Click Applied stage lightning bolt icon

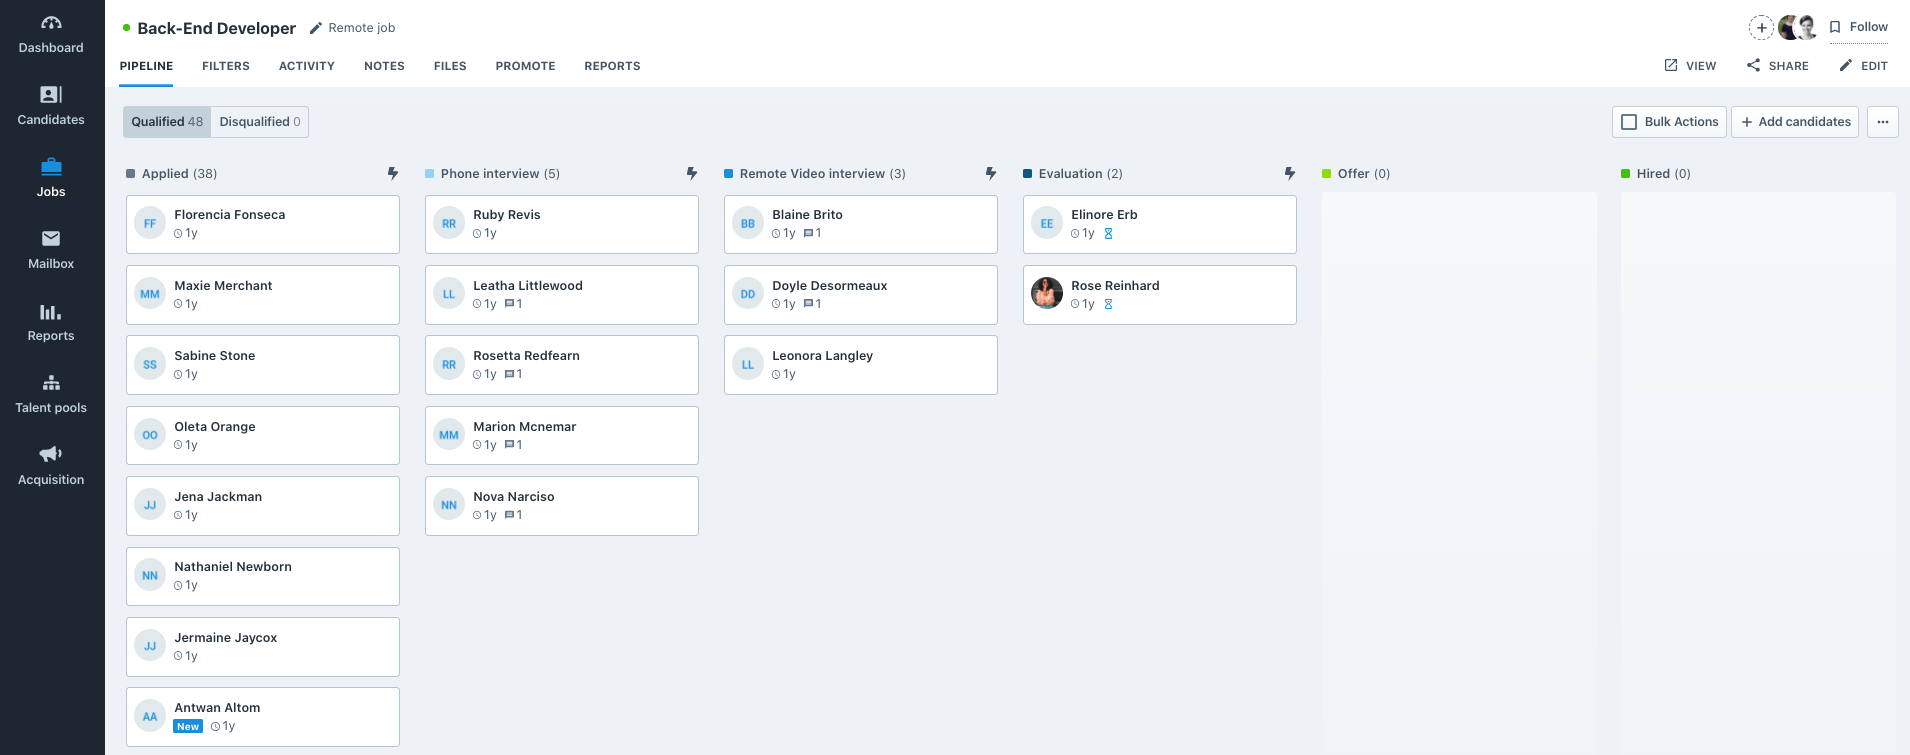click(x=393, y=174)
